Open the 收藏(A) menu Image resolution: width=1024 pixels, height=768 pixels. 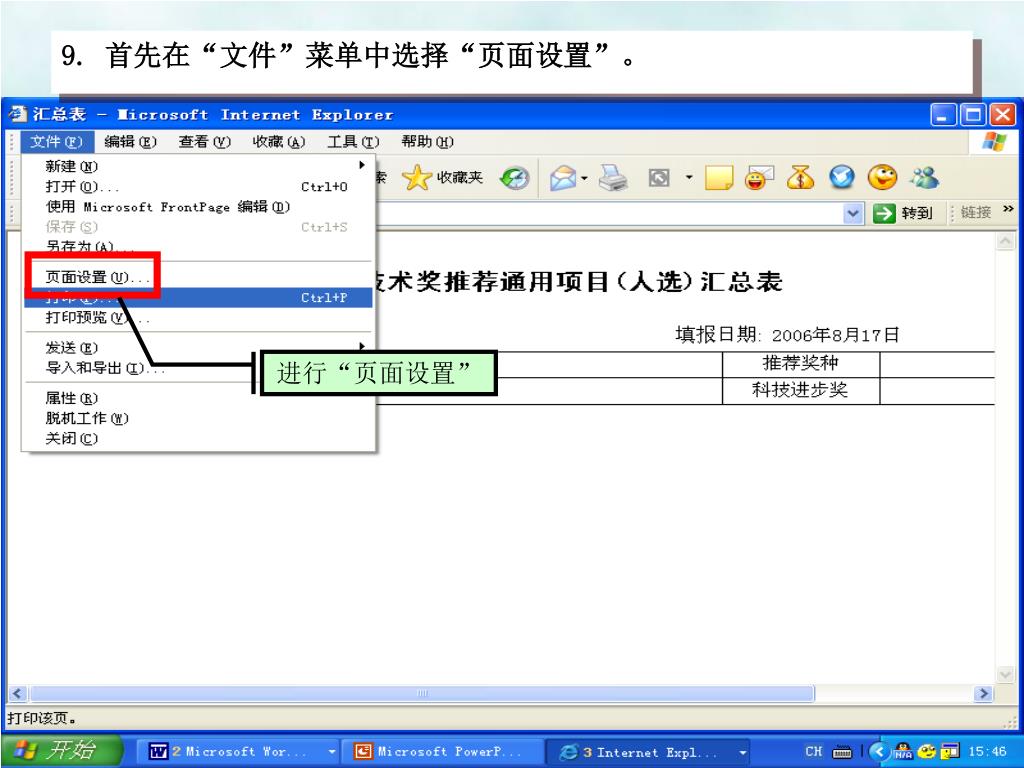(279, 142)
